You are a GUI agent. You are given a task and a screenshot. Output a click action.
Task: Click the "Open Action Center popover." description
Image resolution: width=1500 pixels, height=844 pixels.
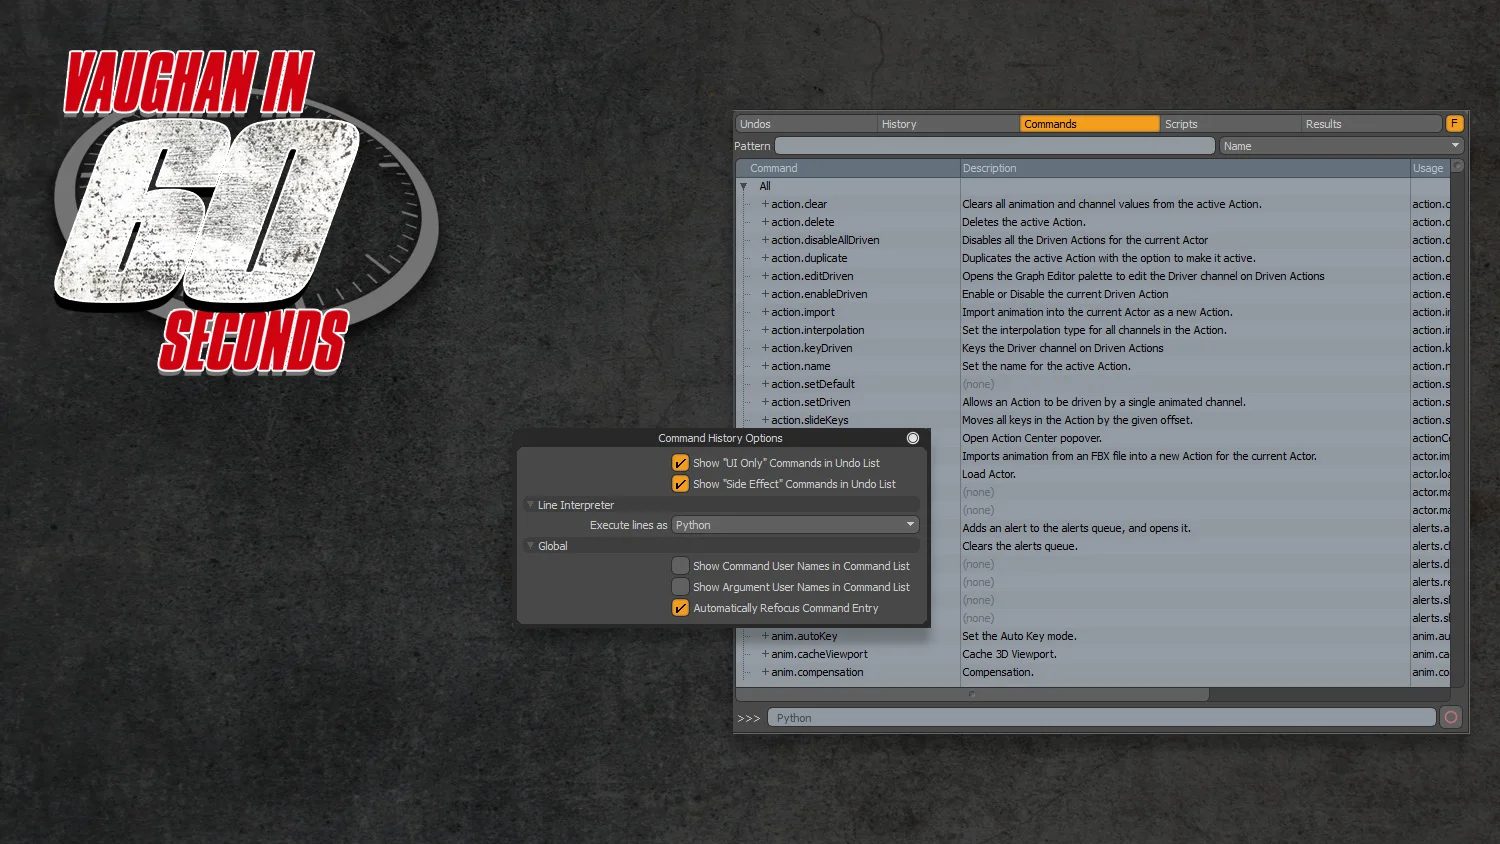coord(1032,438)
